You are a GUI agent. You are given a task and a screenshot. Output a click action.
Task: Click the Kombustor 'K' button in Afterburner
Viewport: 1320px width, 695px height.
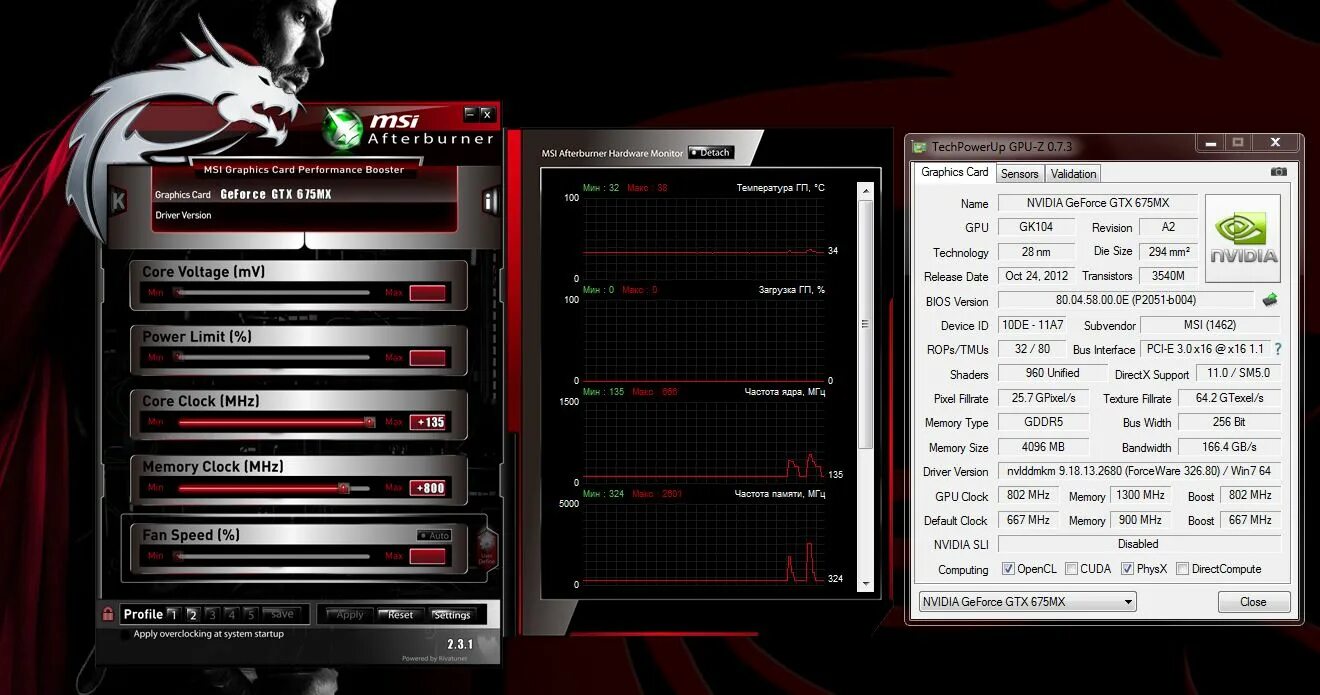pos(118,201)
